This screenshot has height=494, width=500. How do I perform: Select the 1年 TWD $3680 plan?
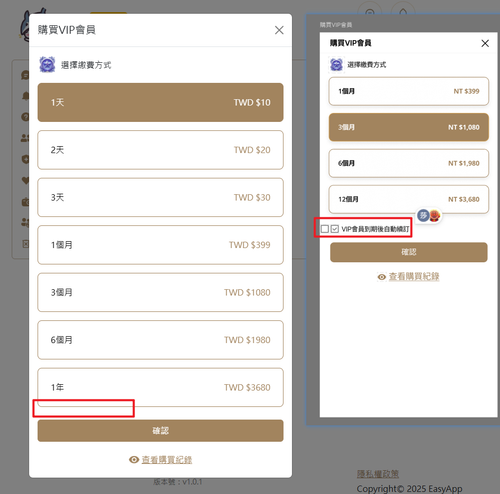(160, 387)
